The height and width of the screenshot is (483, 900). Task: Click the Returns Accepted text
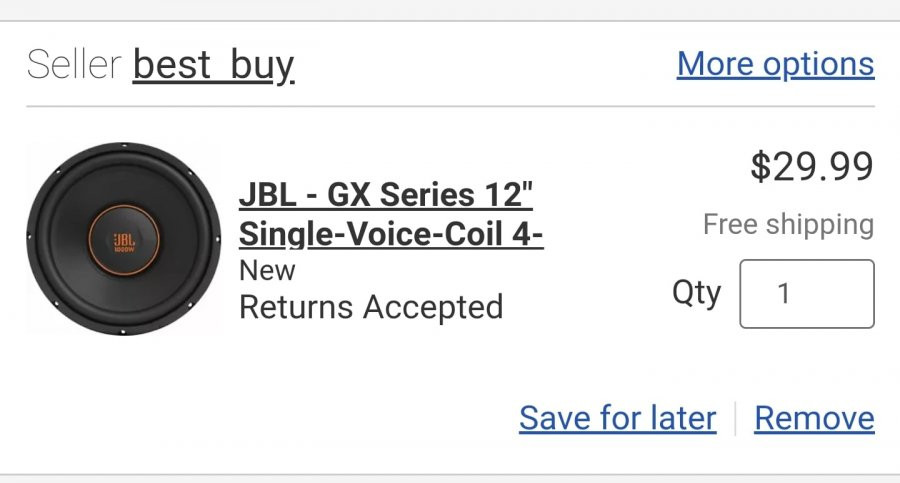[371, 307]
